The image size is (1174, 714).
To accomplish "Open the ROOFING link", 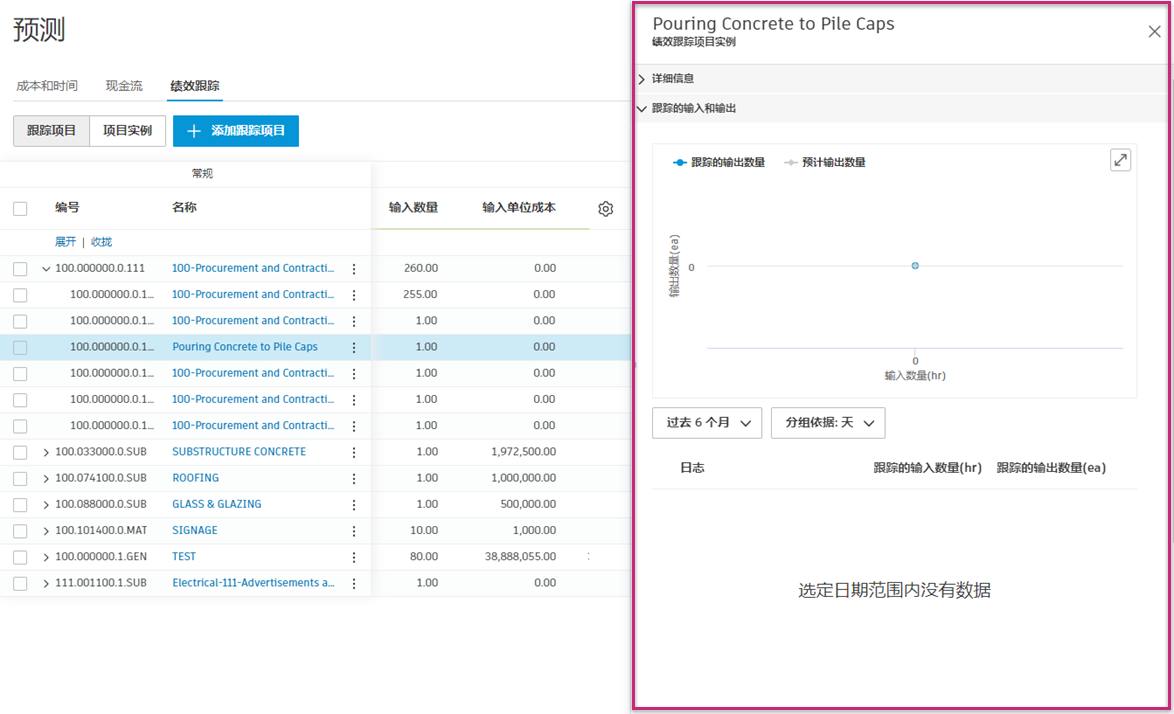I will (x=195, y=478).
